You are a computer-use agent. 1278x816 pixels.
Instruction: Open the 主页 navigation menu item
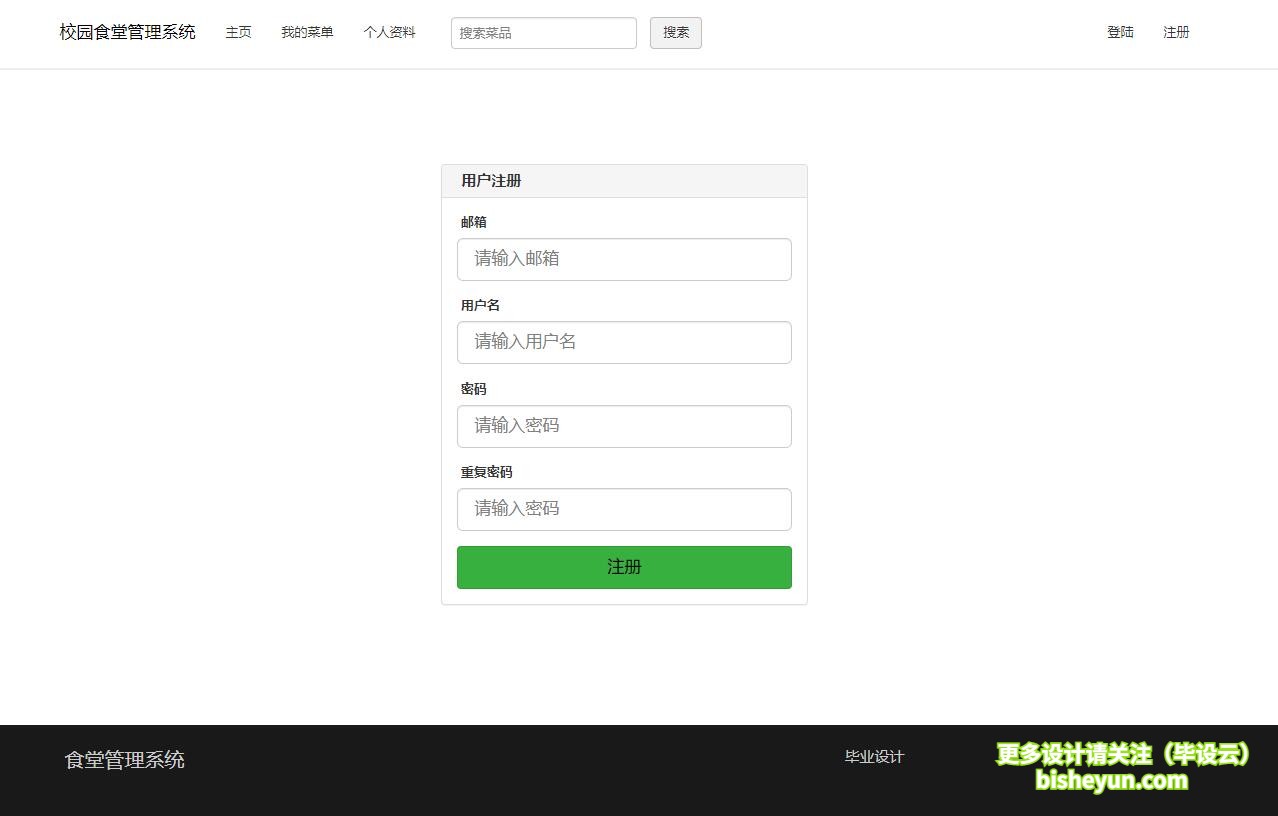click(x=238, y=32)
